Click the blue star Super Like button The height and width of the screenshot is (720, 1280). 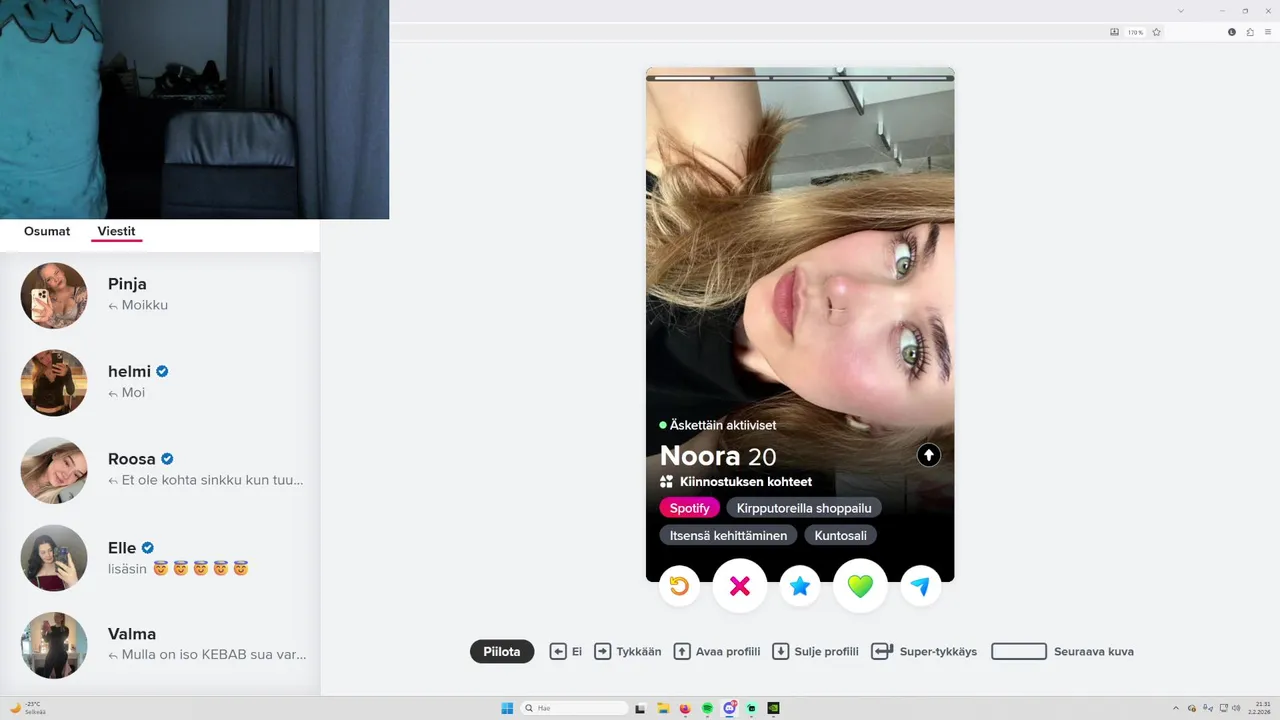pyautogui.click(x=800, y=586)
